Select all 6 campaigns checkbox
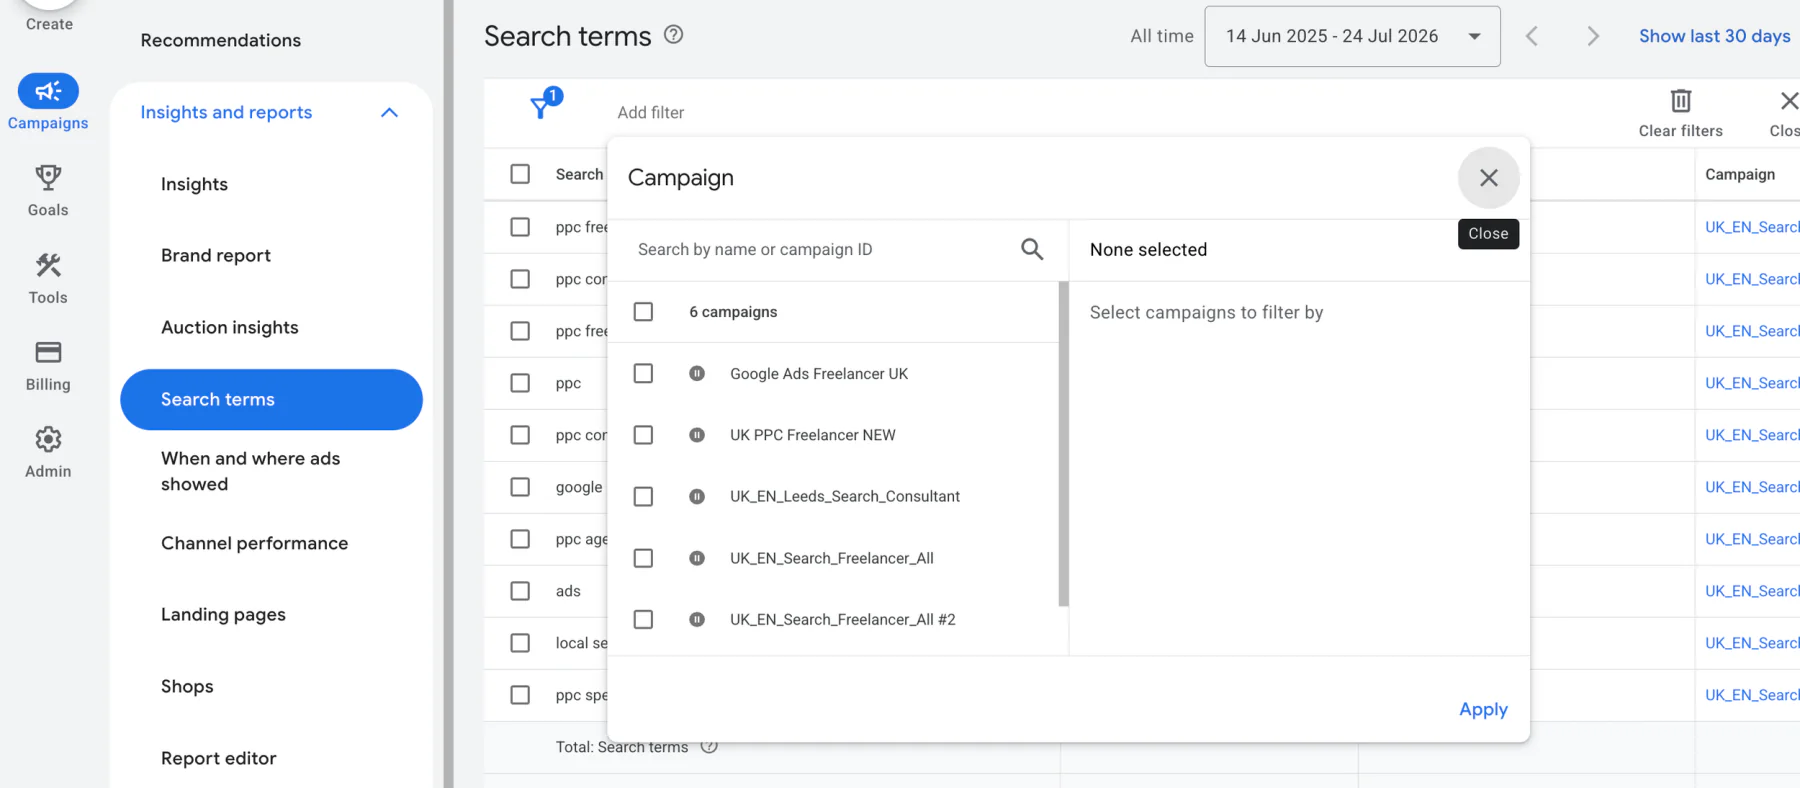The height and width of the screenshot is (788, 1800). pyautogui.click(x=643, y=312)
